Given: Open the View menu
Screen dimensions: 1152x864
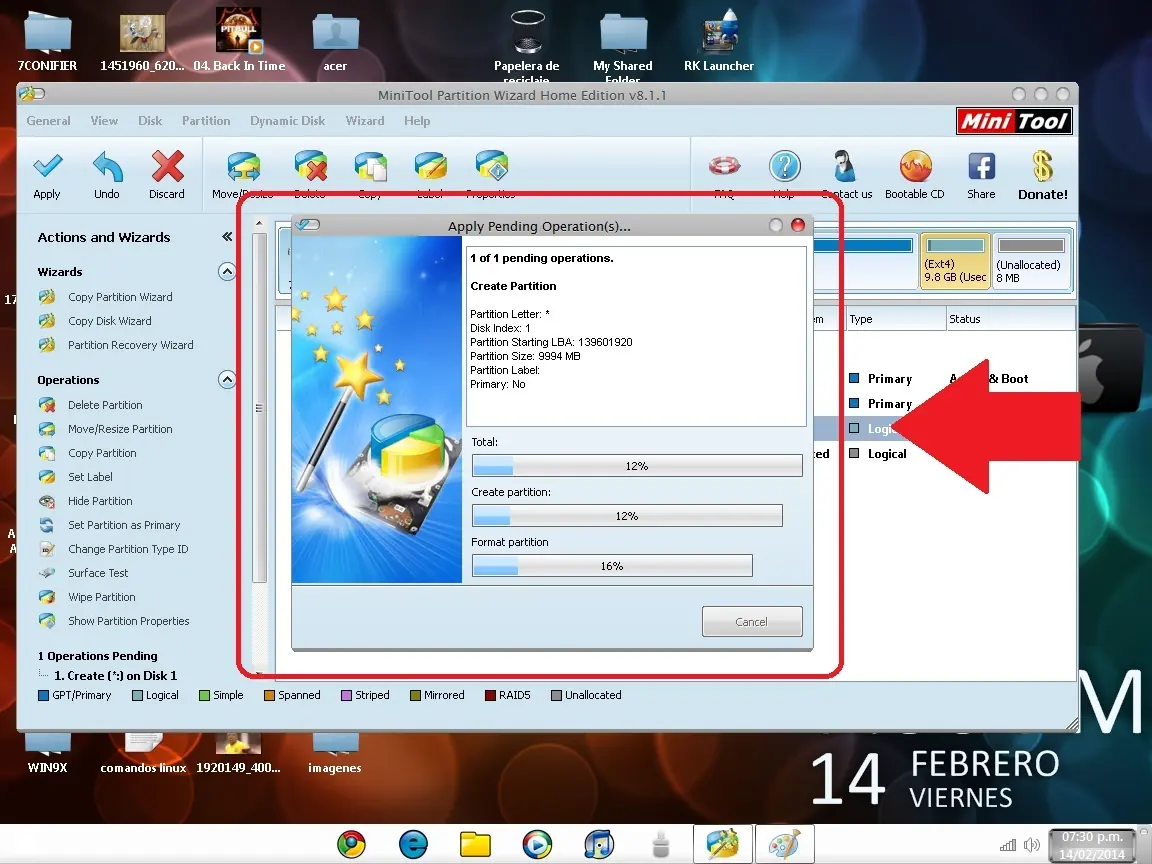Looking at the screenshot, I should point(104,120).
